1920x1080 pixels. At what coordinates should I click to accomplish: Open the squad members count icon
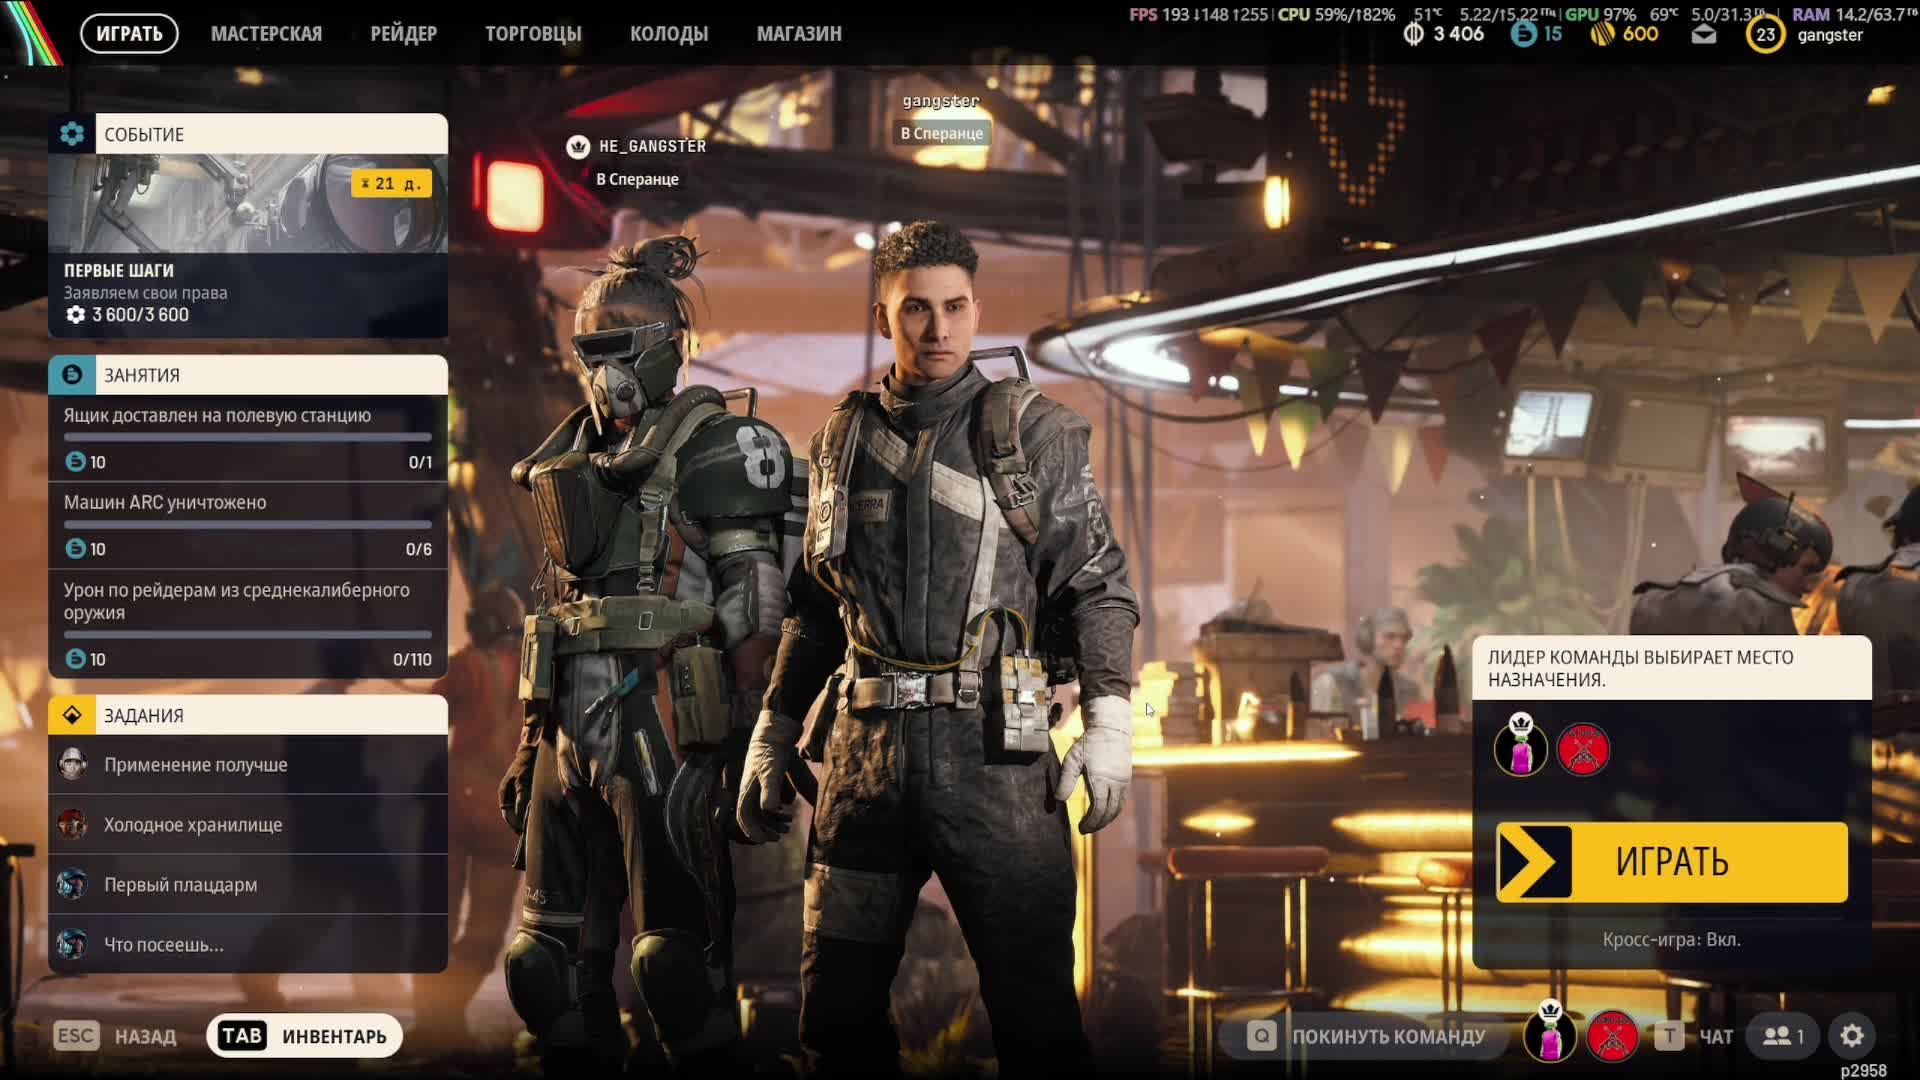click(1783, 1036)
